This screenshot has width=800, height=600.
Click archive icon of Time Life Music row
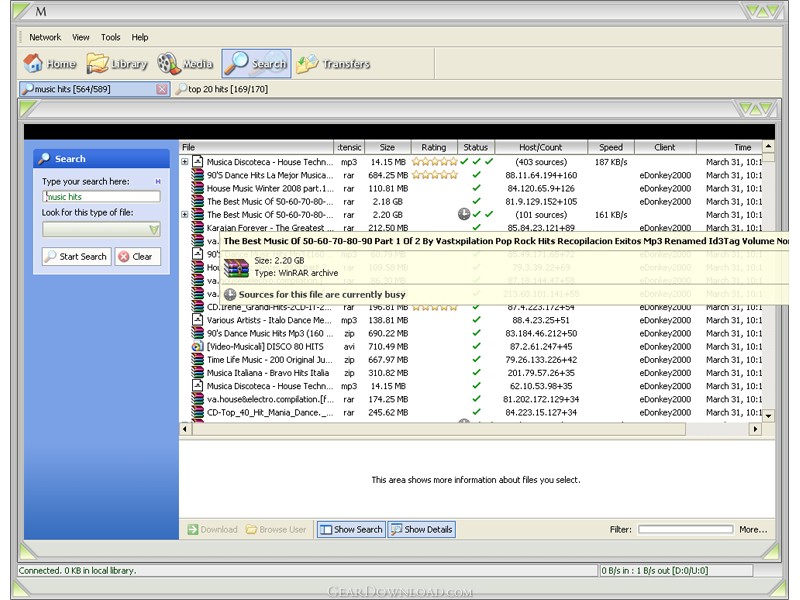[197, 360]
